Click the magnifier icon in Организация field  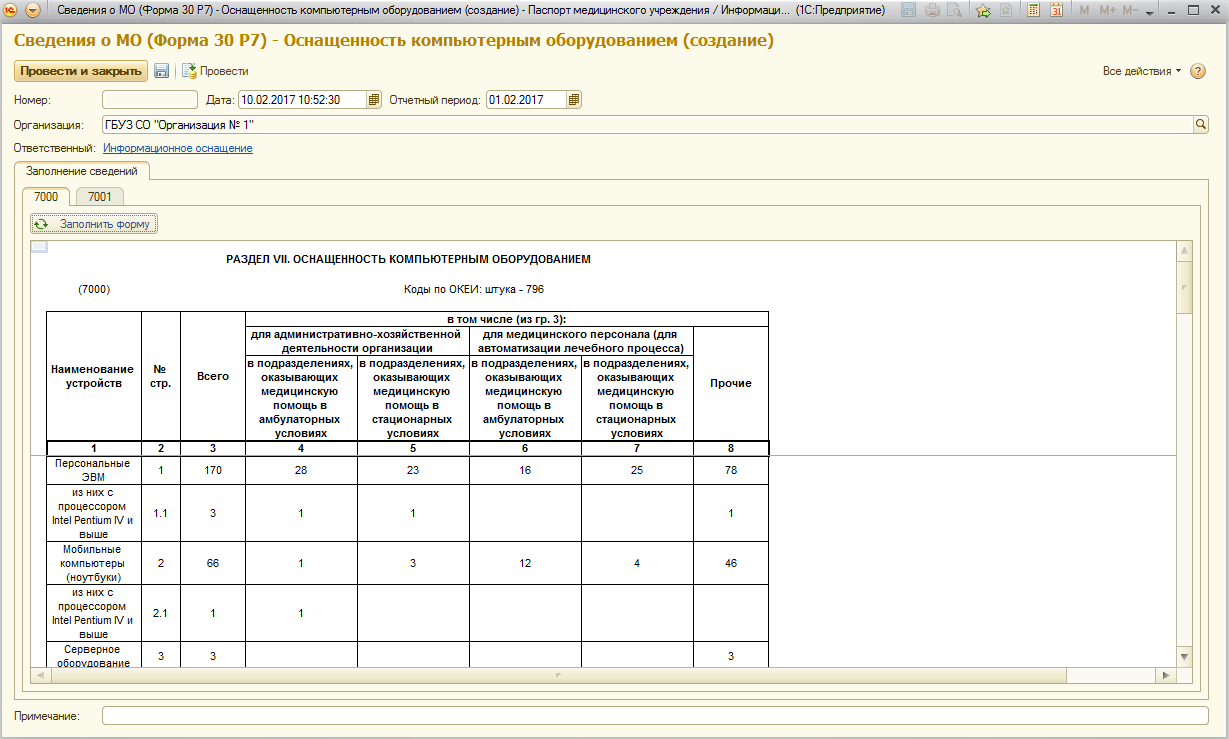[1201, 125]
